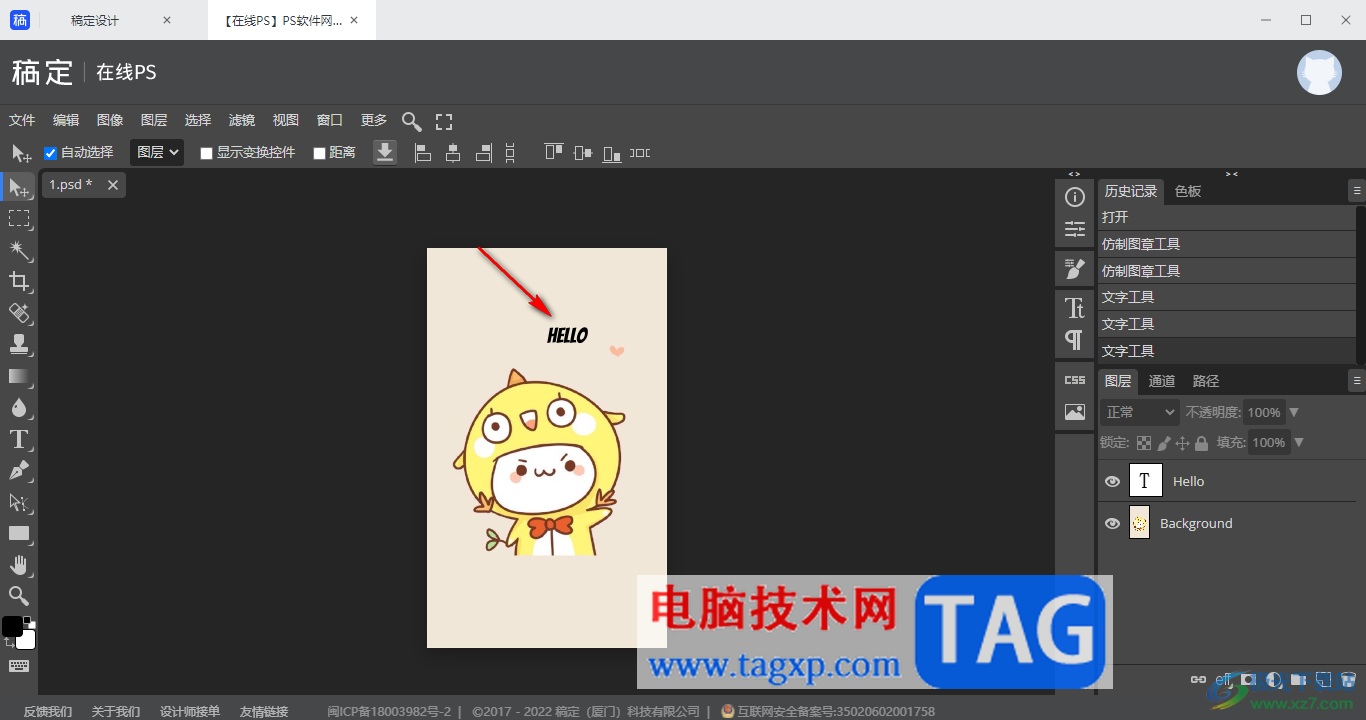Click the on-screen keyboard icon
This screenshot has height=720, width=1366.
click(x=19, y=665)
